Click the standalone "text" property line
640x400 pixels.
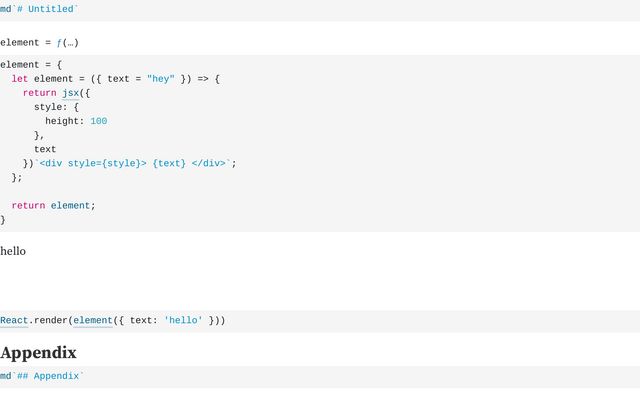point(45,149)
